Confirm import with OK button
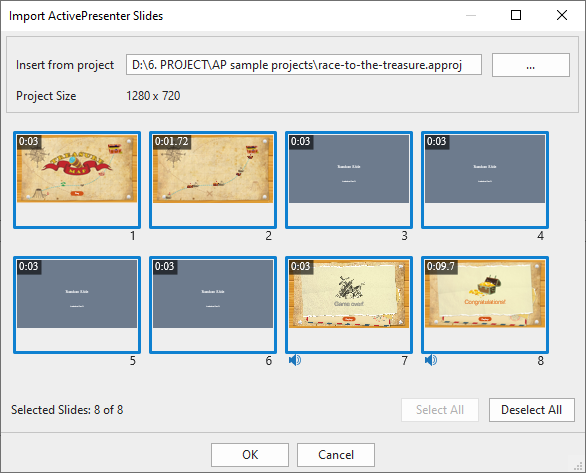 pyautogui.click(x=250, y=455)
